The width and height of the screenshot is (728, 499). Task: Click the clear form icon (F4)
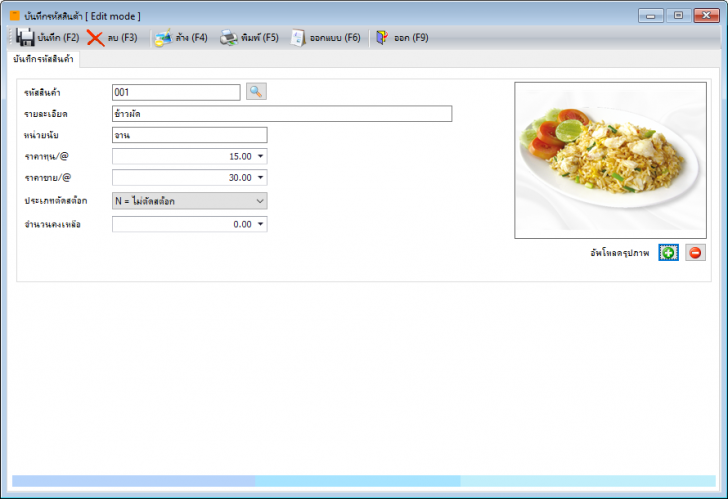(x=163, y=38)
